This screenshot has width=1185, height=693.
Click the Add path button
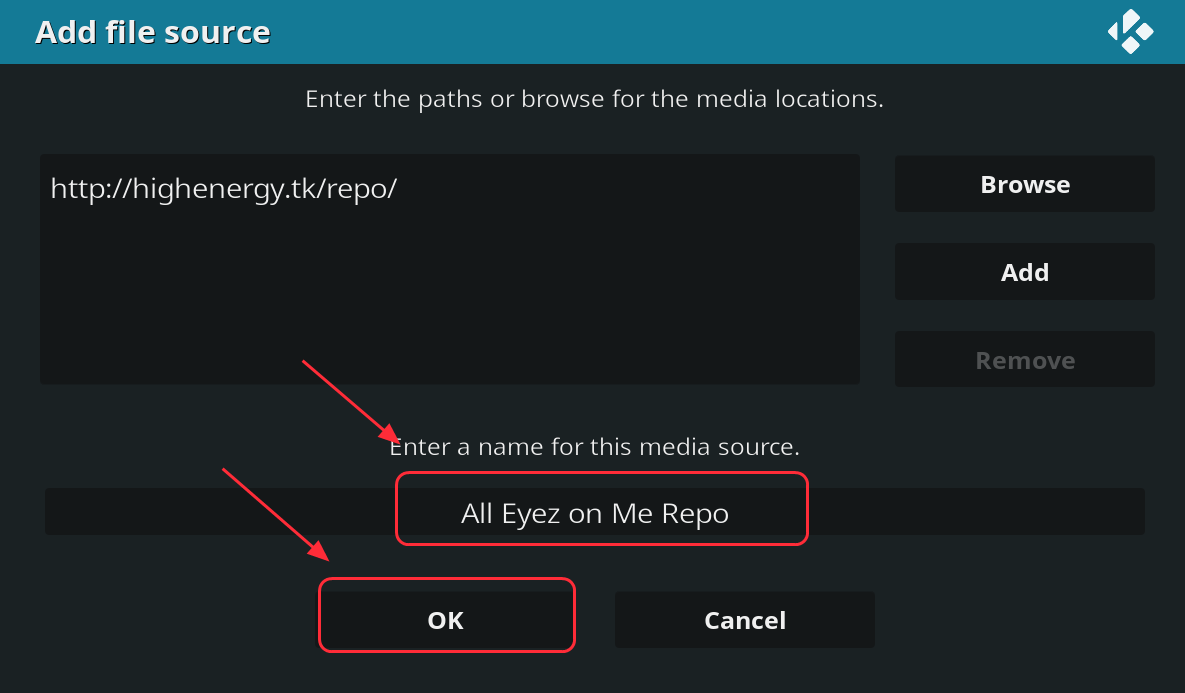coord(1025,272)
